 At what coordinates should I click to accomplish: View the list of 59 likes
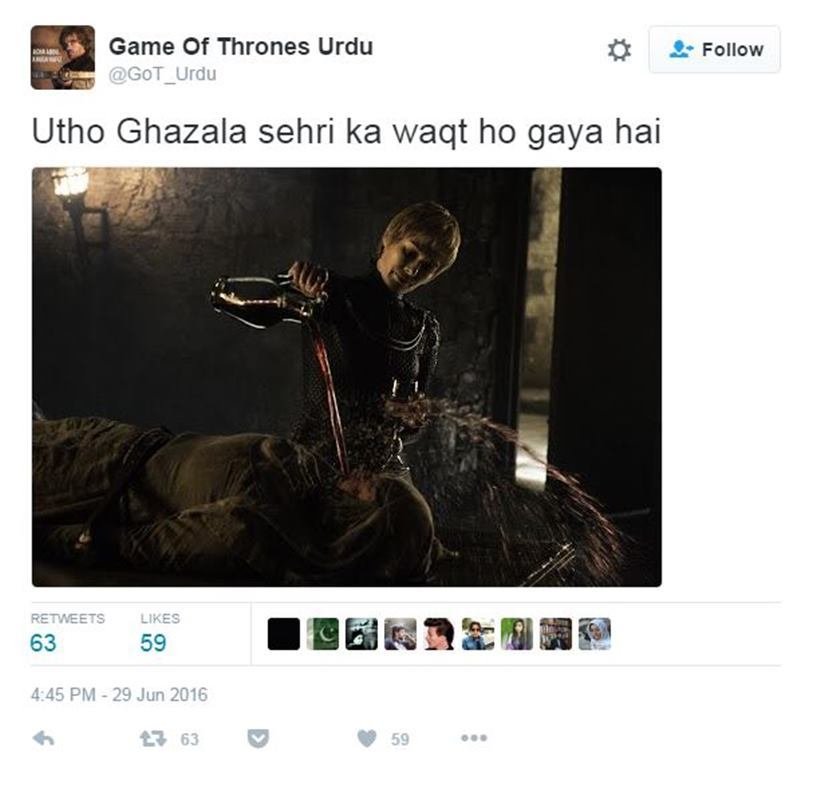point(160,633)
